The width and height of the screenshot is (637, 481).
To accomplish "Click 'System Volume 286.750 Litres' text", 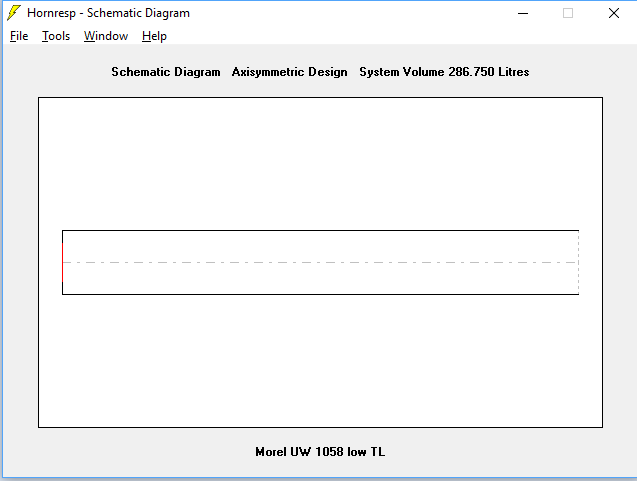I will [x=444, y=72].
